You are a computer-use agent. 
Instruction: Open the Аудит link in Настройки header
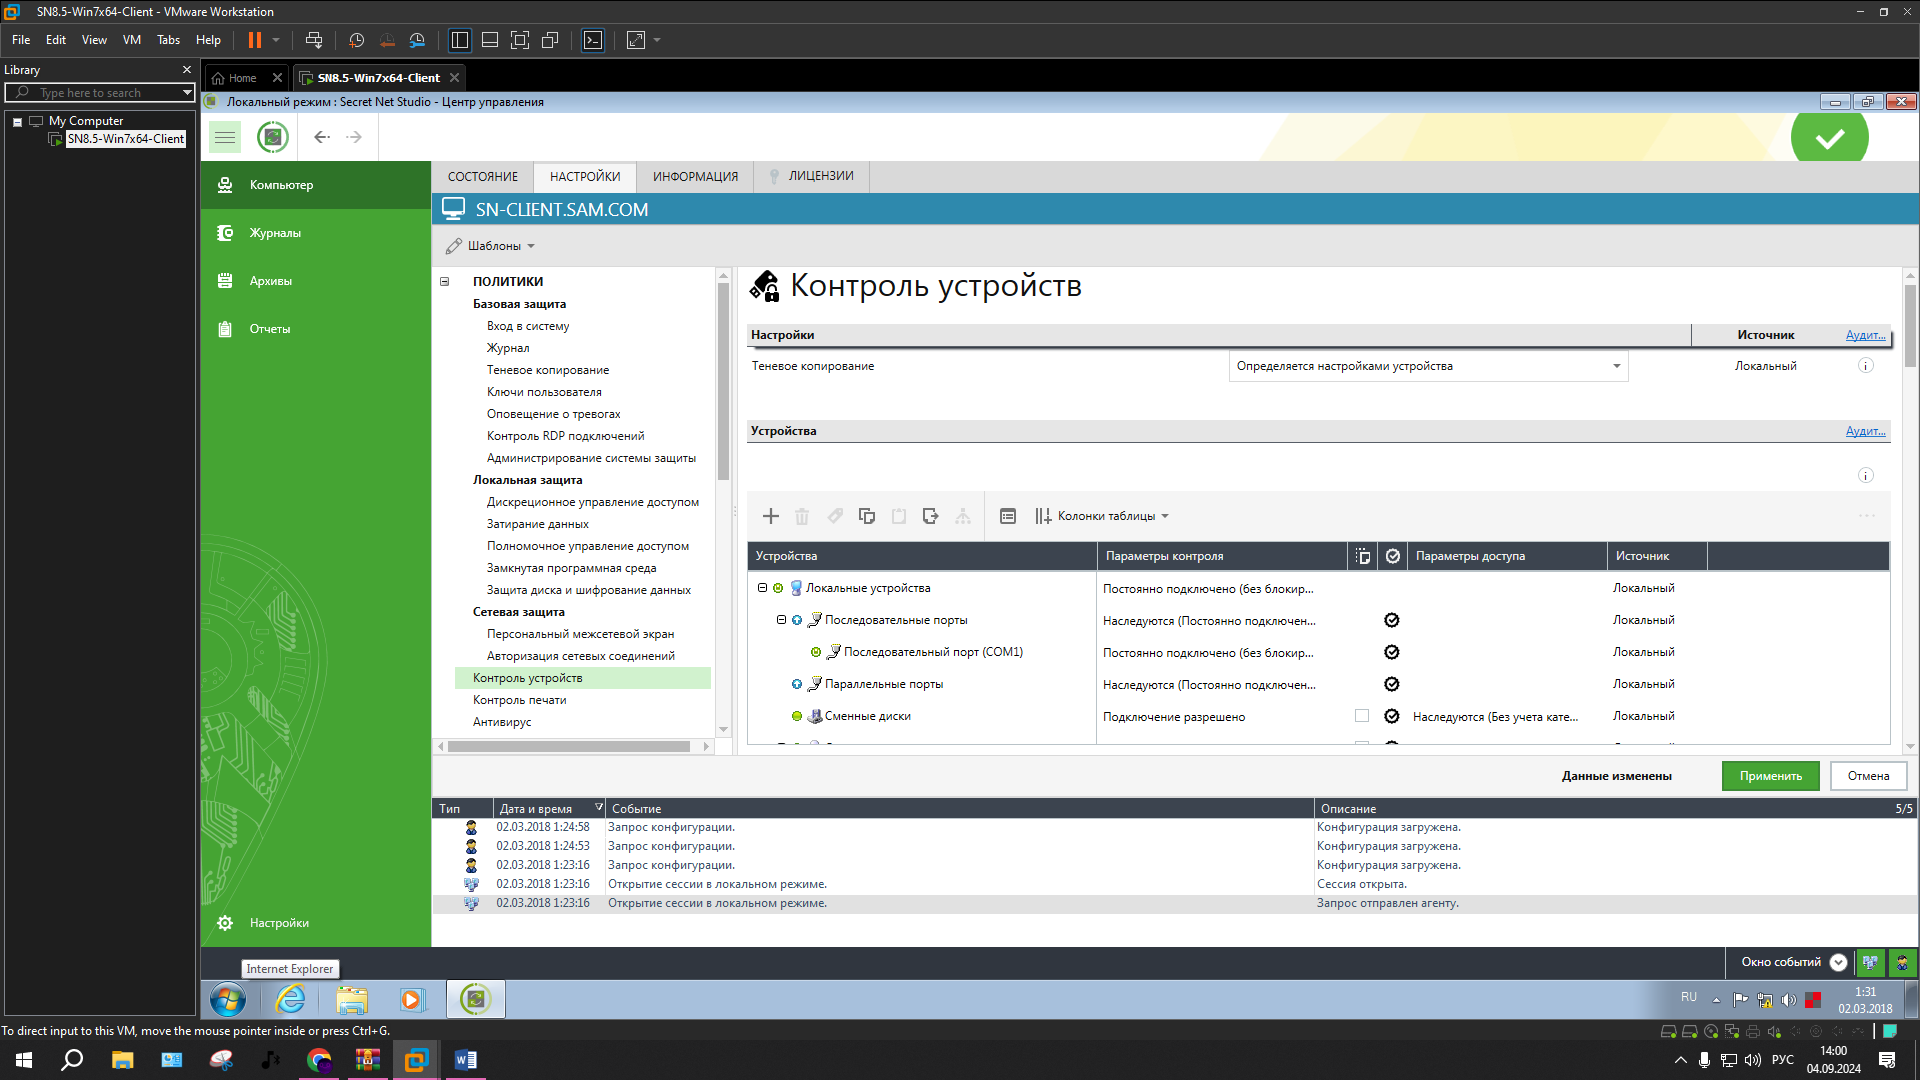click(x=1865, y=335)
